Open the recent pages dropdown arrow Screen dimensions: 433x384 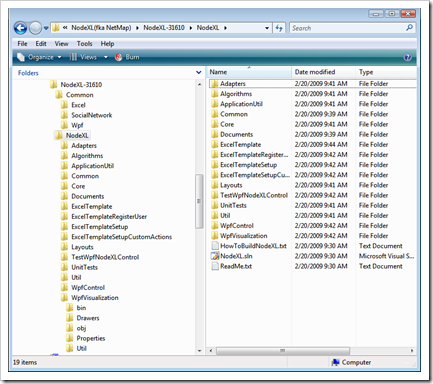46,28
